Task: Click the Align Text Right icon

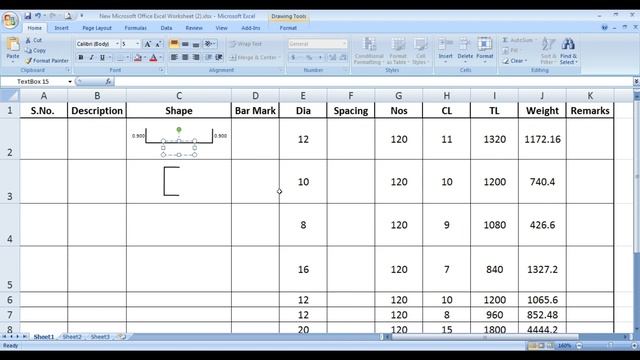Action: (196, 57)
